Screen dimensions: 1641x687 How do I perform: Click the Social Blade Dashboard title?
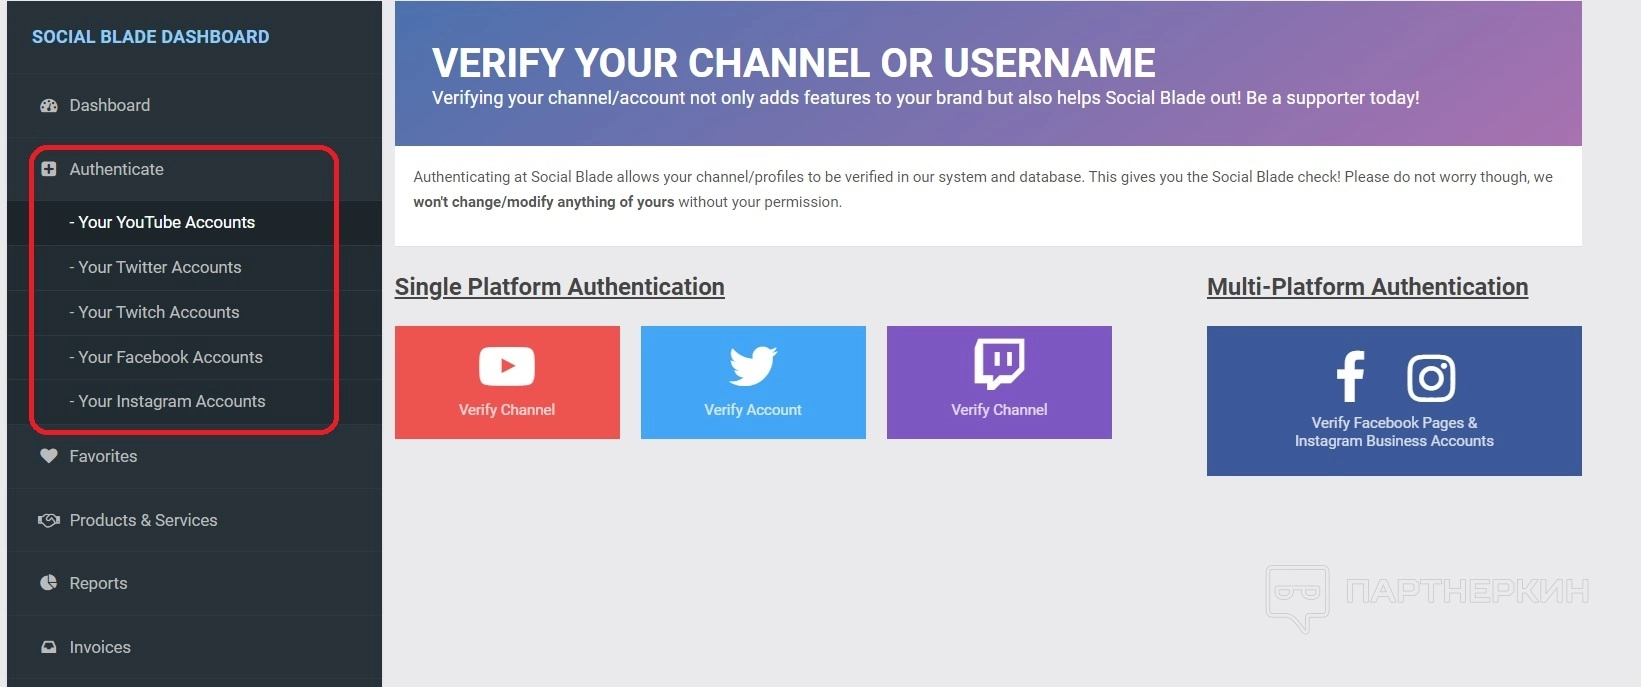(x=150, y=37)
